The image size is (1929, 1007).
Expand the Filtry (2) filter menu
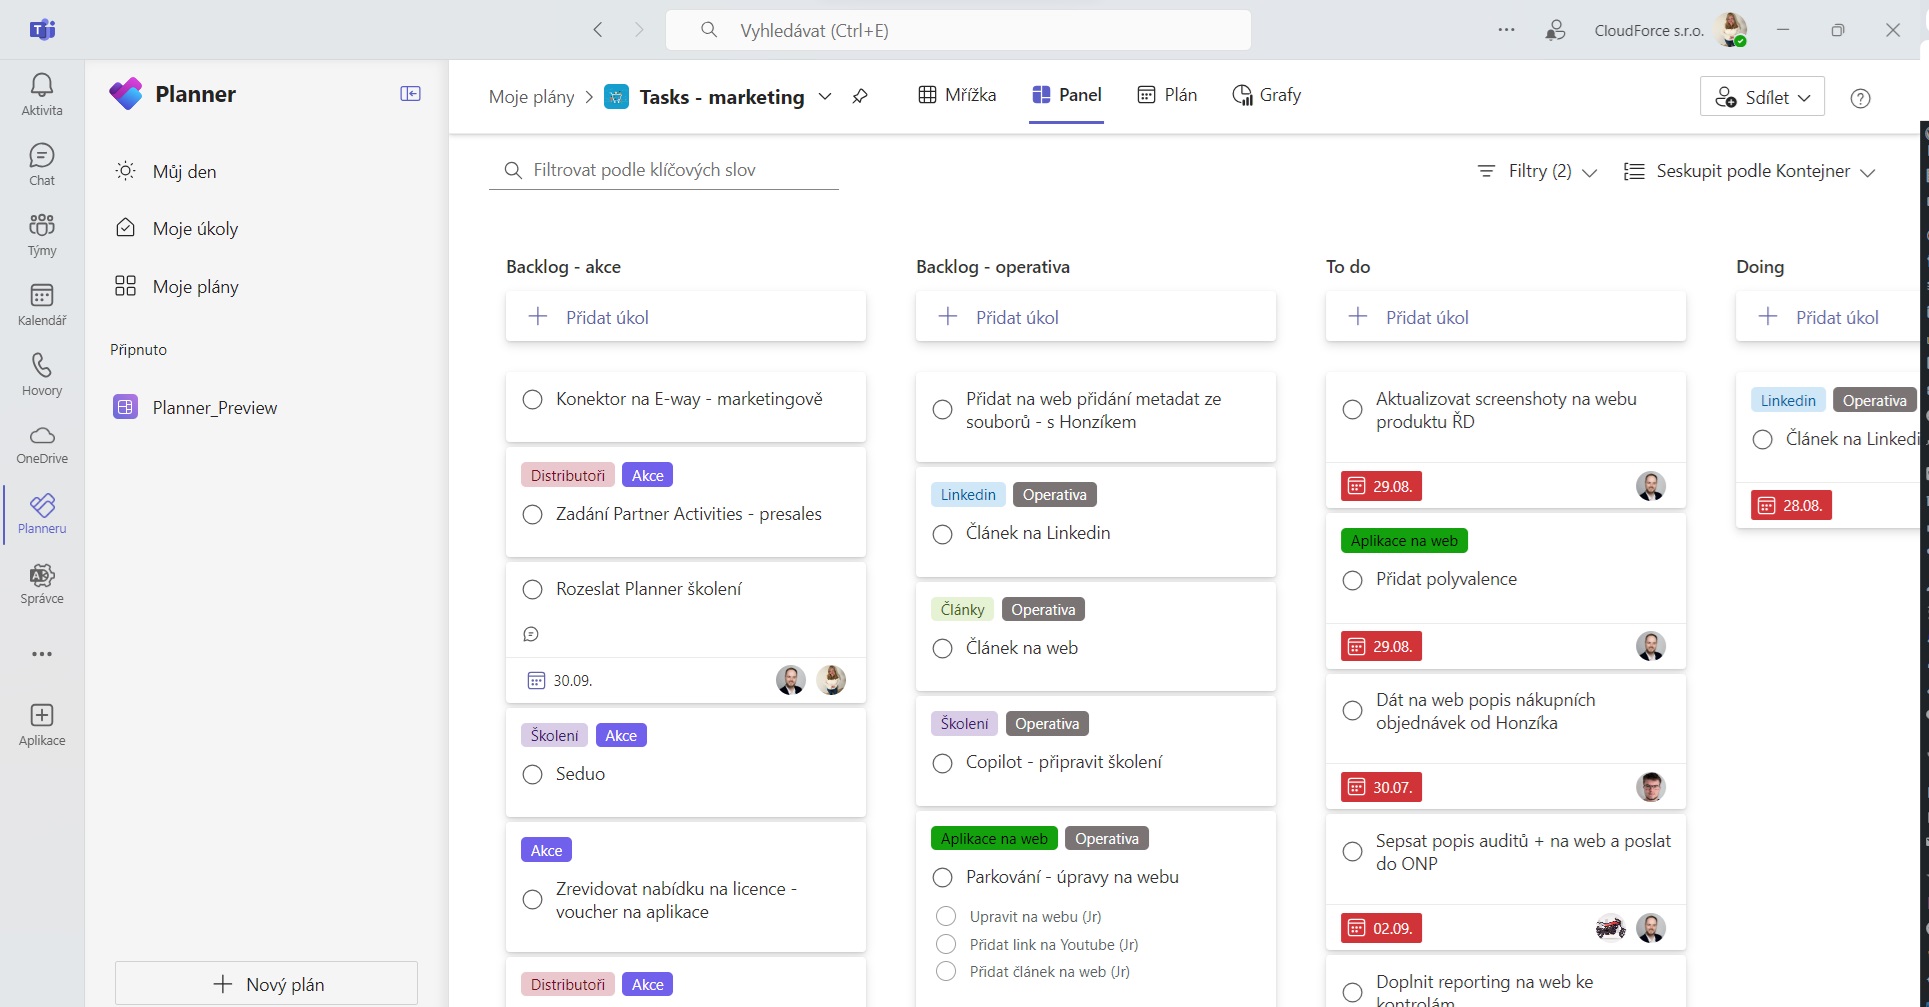1537,171
